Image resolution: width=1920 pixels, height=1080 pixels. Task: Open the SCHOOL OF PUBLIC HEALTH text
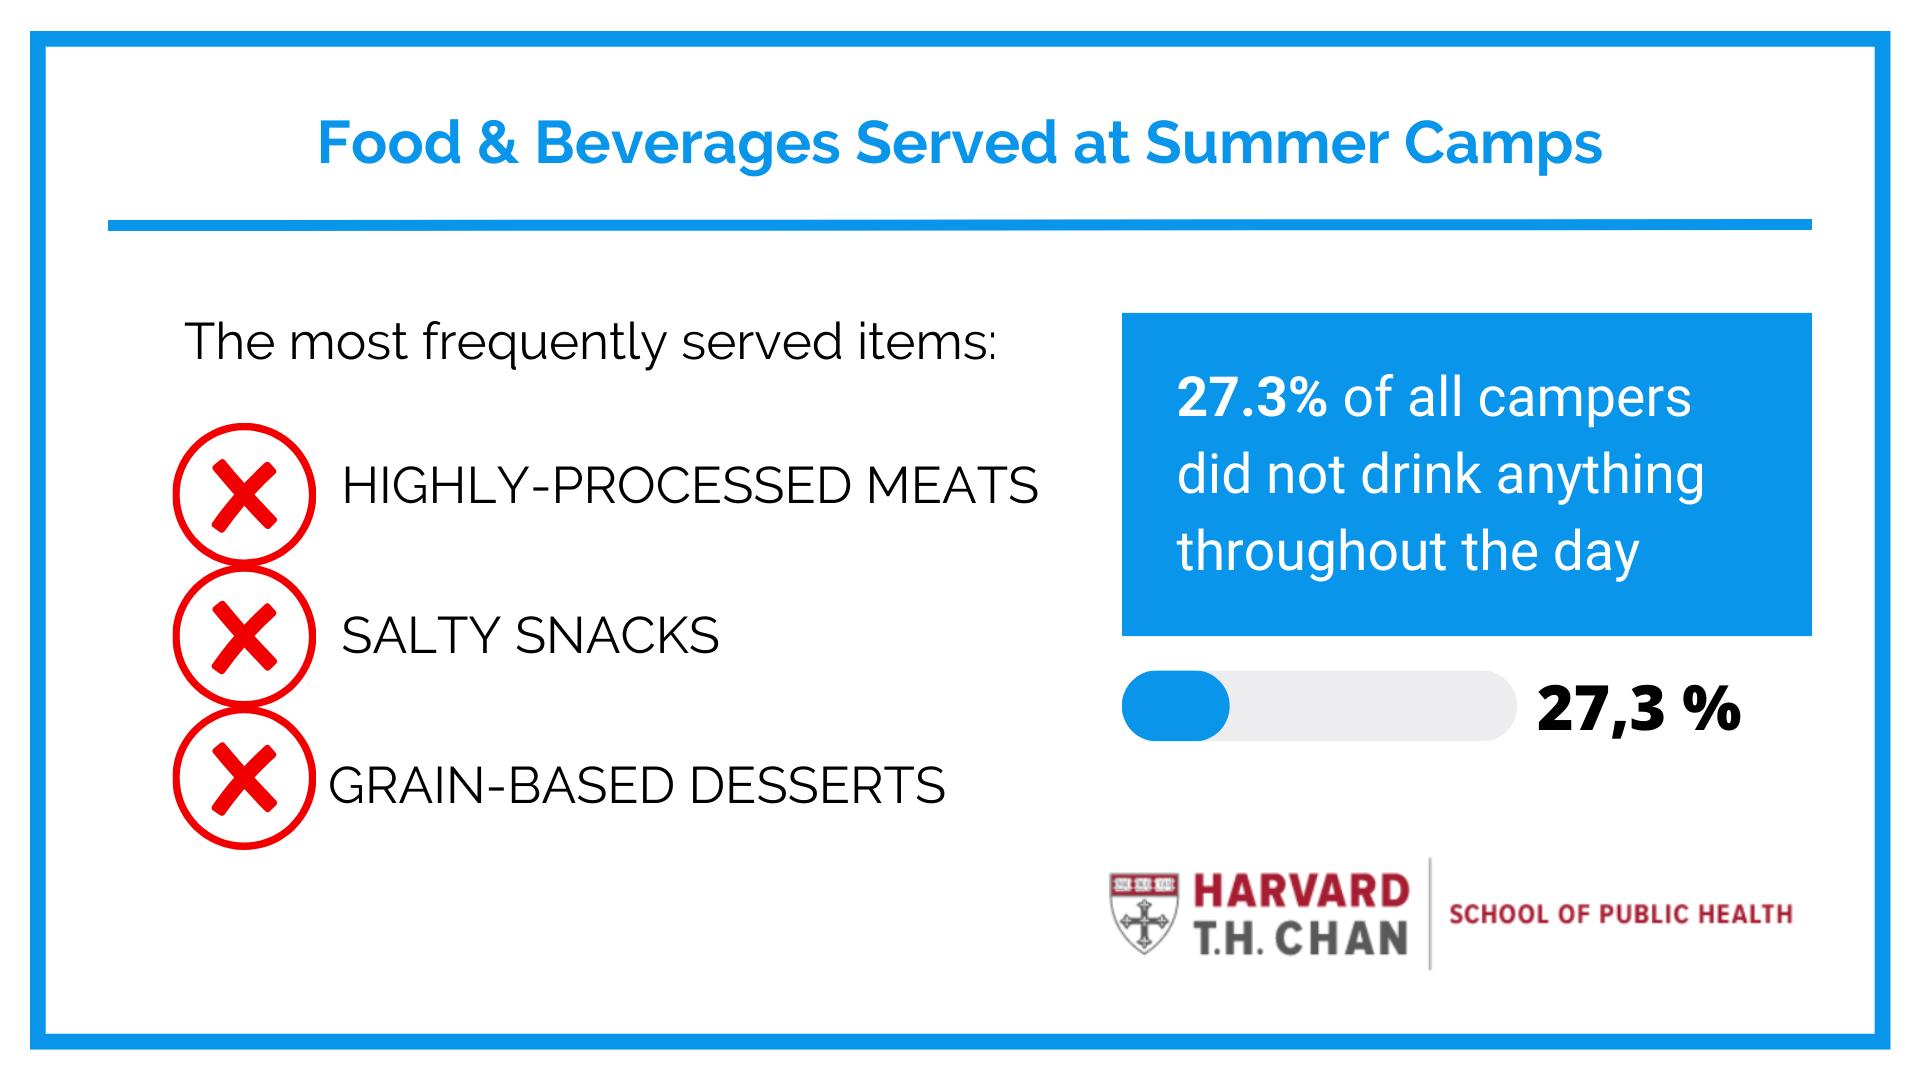1620,914
